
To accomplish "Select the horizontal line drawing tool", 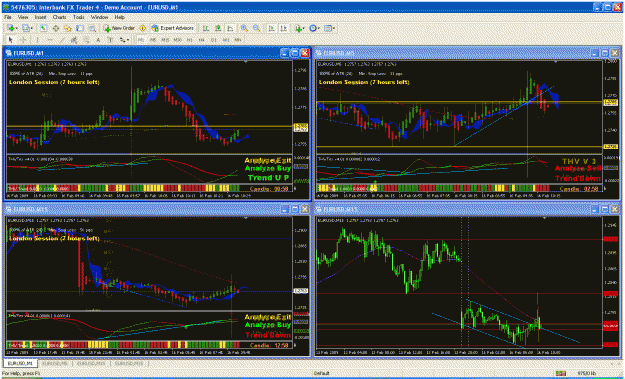I will (x=50, y=40).
